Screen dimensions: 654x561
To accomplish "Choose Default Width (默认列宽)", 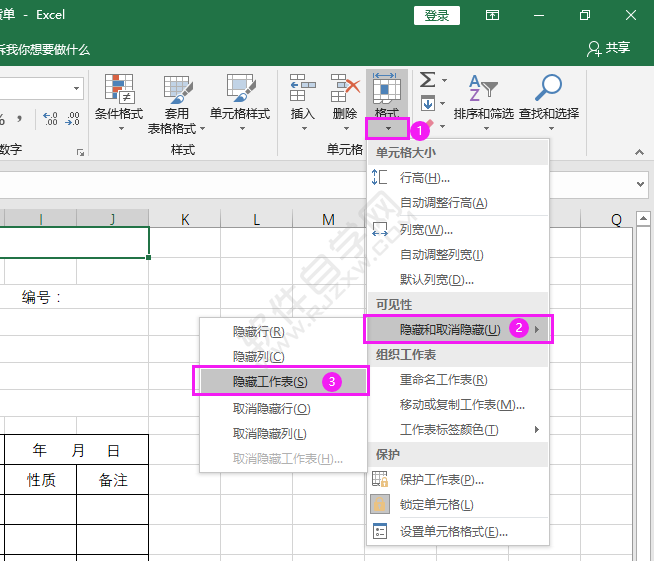I will [x=458, y=279].
